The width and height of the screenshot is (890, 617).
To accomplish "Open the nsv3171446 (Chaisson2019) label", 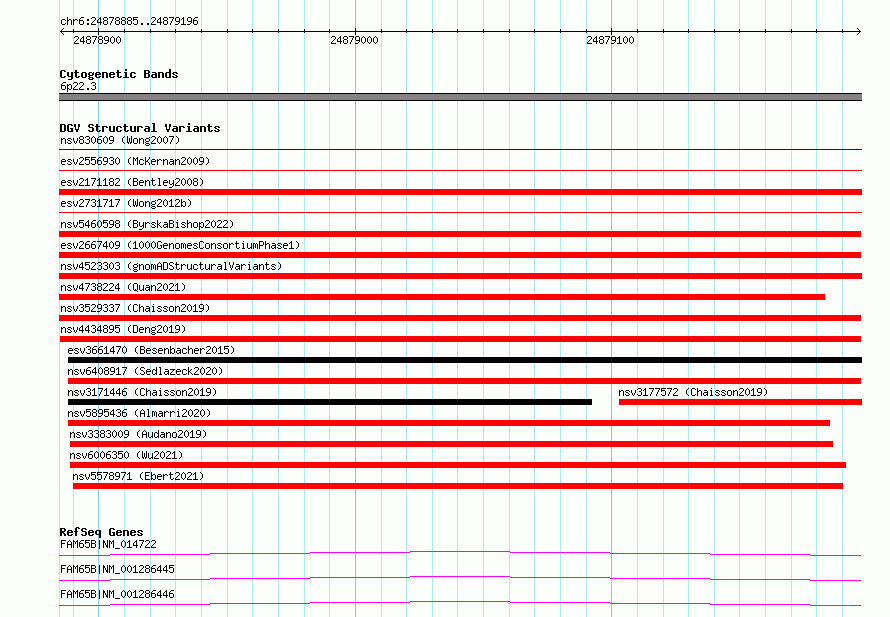I will [142, 392].
